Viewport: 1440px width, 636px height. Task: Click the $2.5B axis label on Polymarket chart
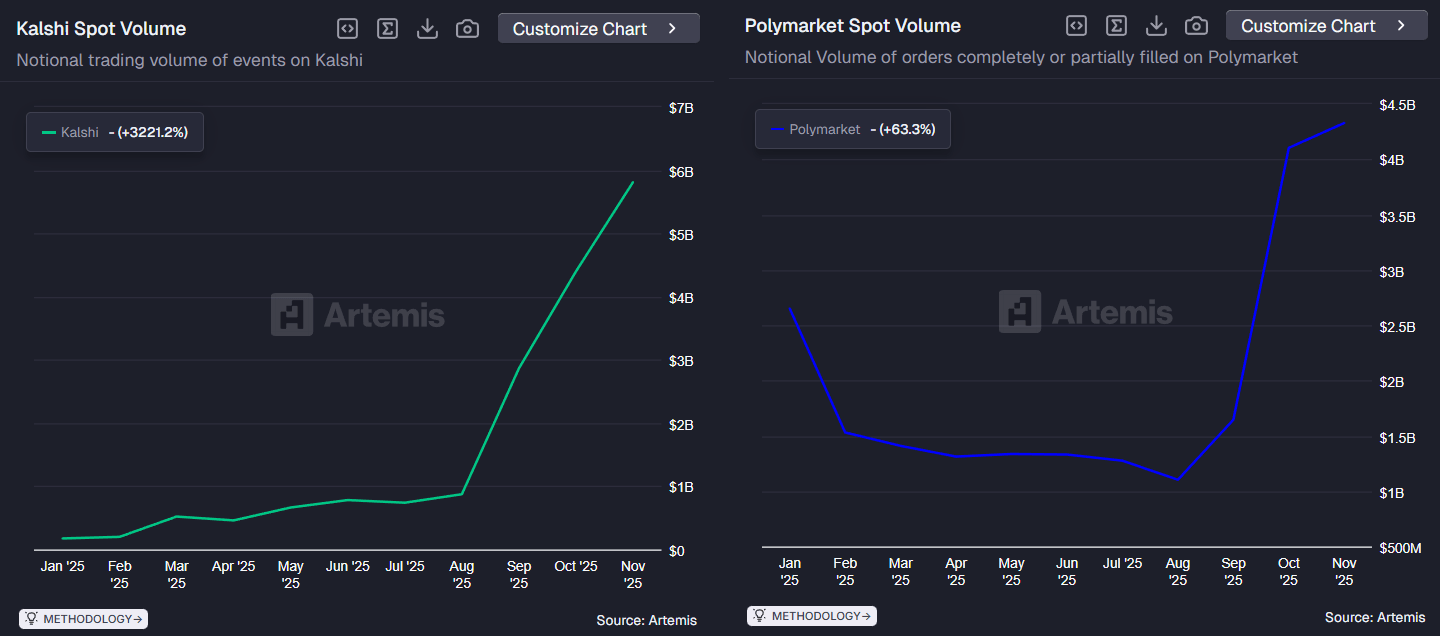[1397, 327]
